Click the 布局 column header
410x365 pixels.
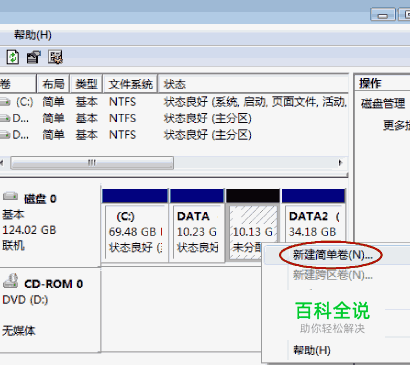point(53,84)
